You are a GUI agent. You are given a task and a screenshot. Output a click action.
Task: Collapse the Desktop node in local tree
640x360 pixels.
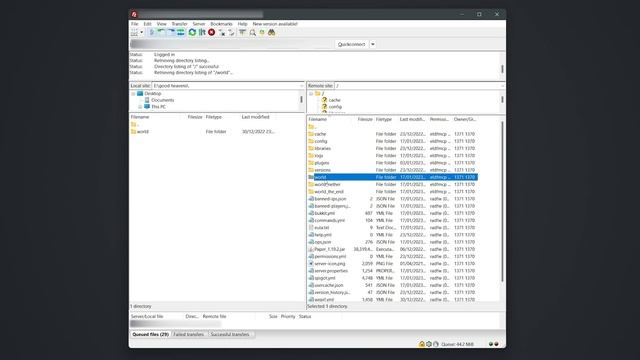[133, 94]
